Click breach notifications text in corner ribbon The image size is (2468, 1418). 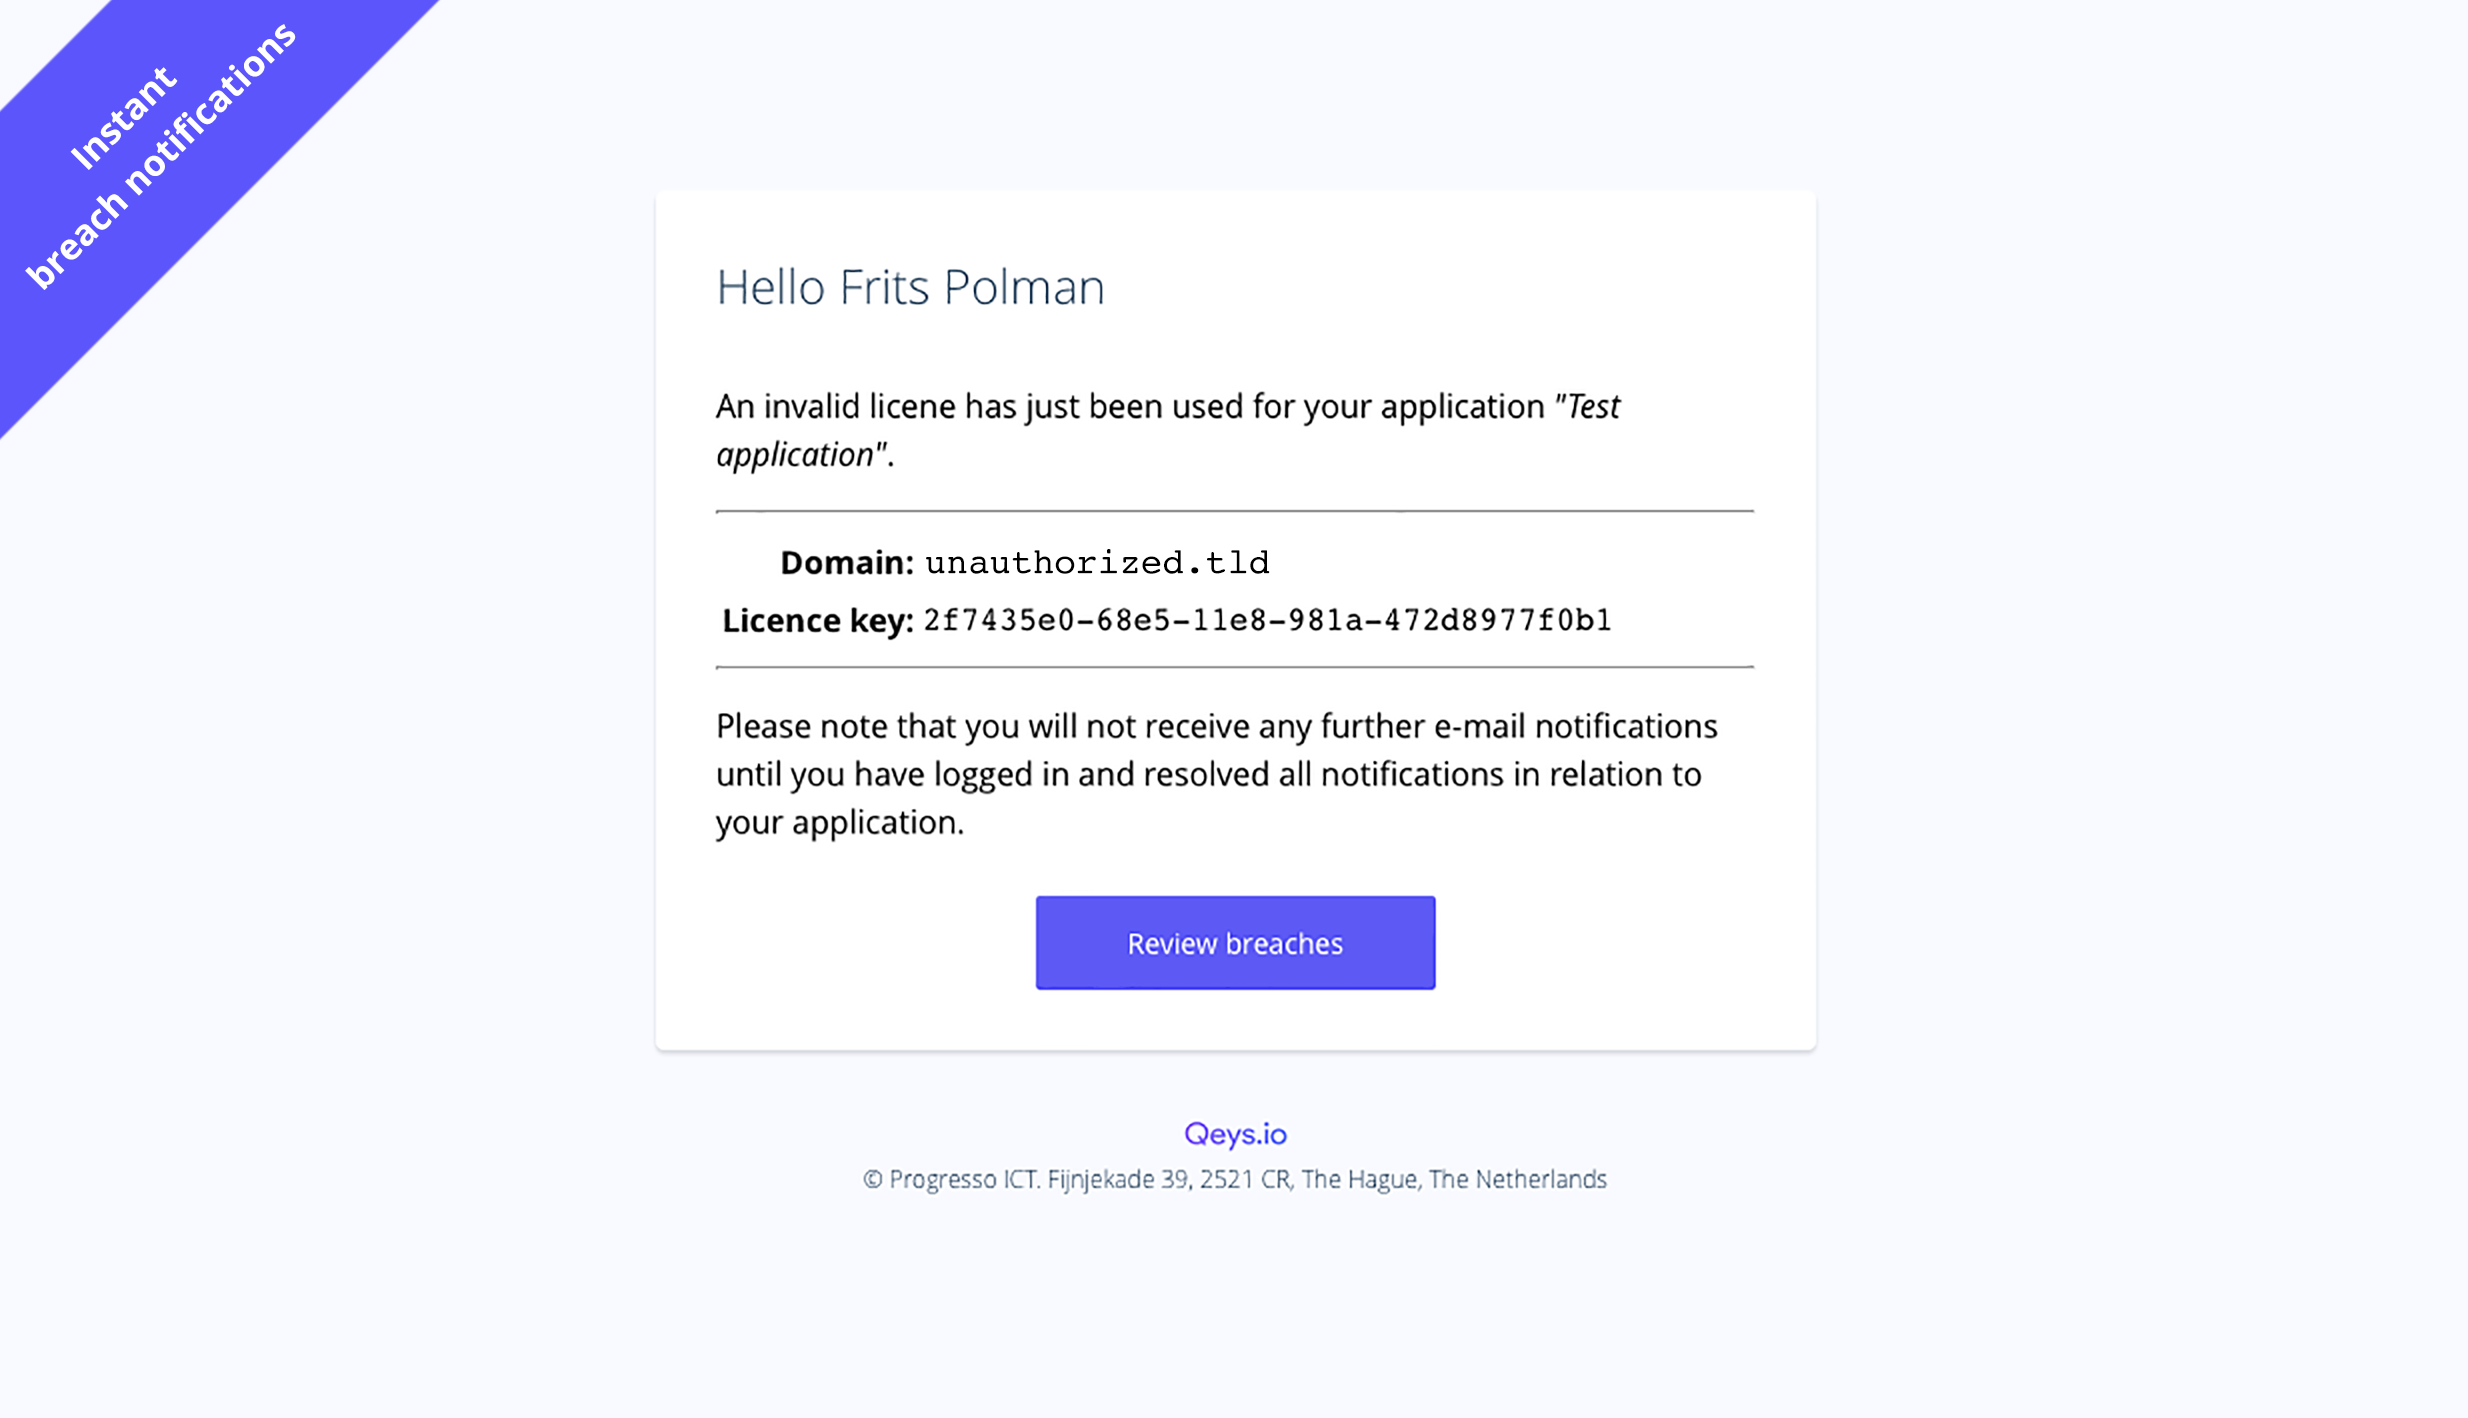[x=162, y=156]
